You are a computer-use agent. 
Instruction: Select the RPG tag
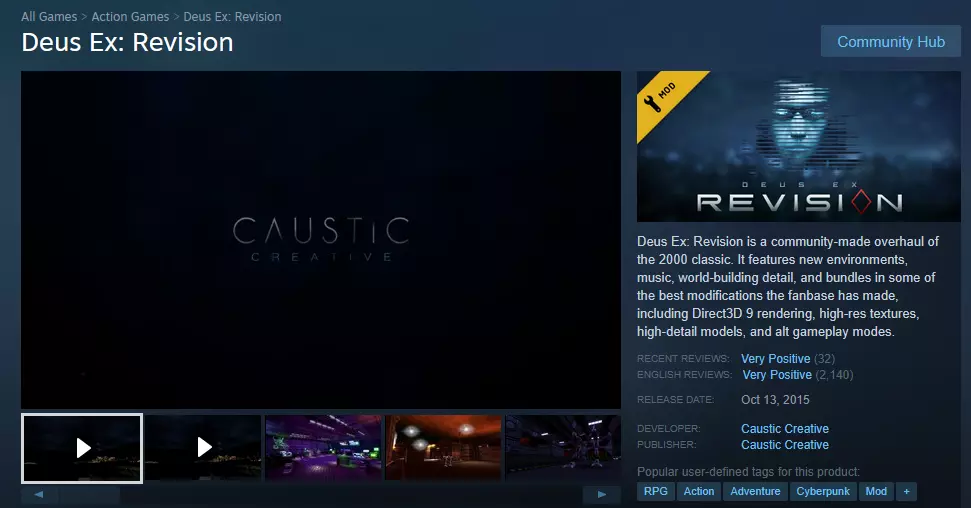coord(655,491)
